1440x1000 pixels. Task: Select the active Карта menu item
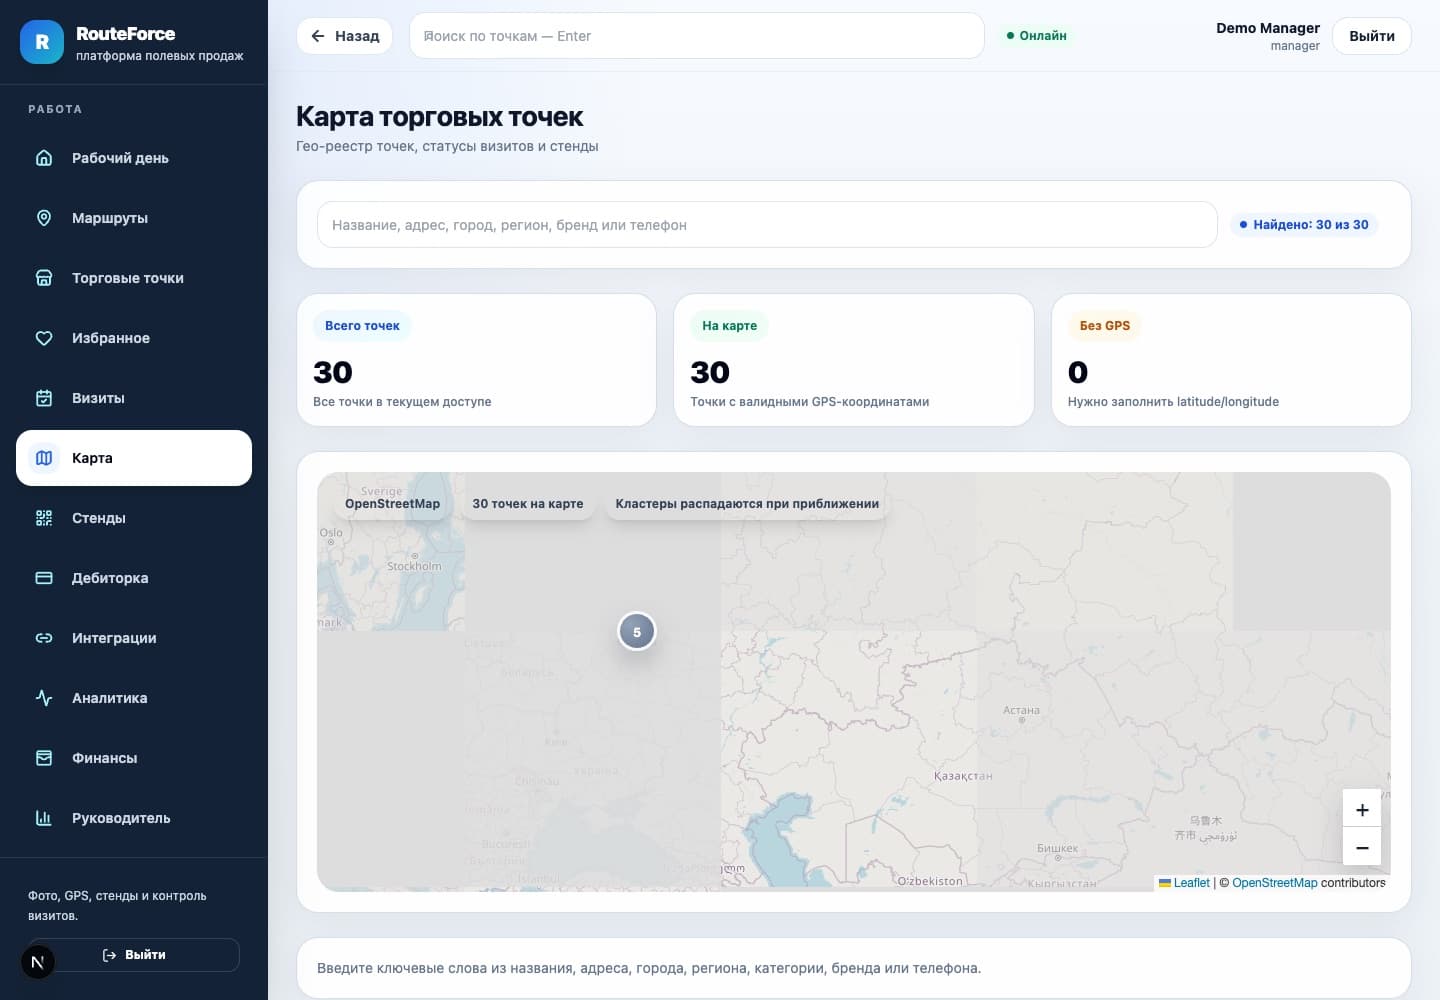pos(134,458)
